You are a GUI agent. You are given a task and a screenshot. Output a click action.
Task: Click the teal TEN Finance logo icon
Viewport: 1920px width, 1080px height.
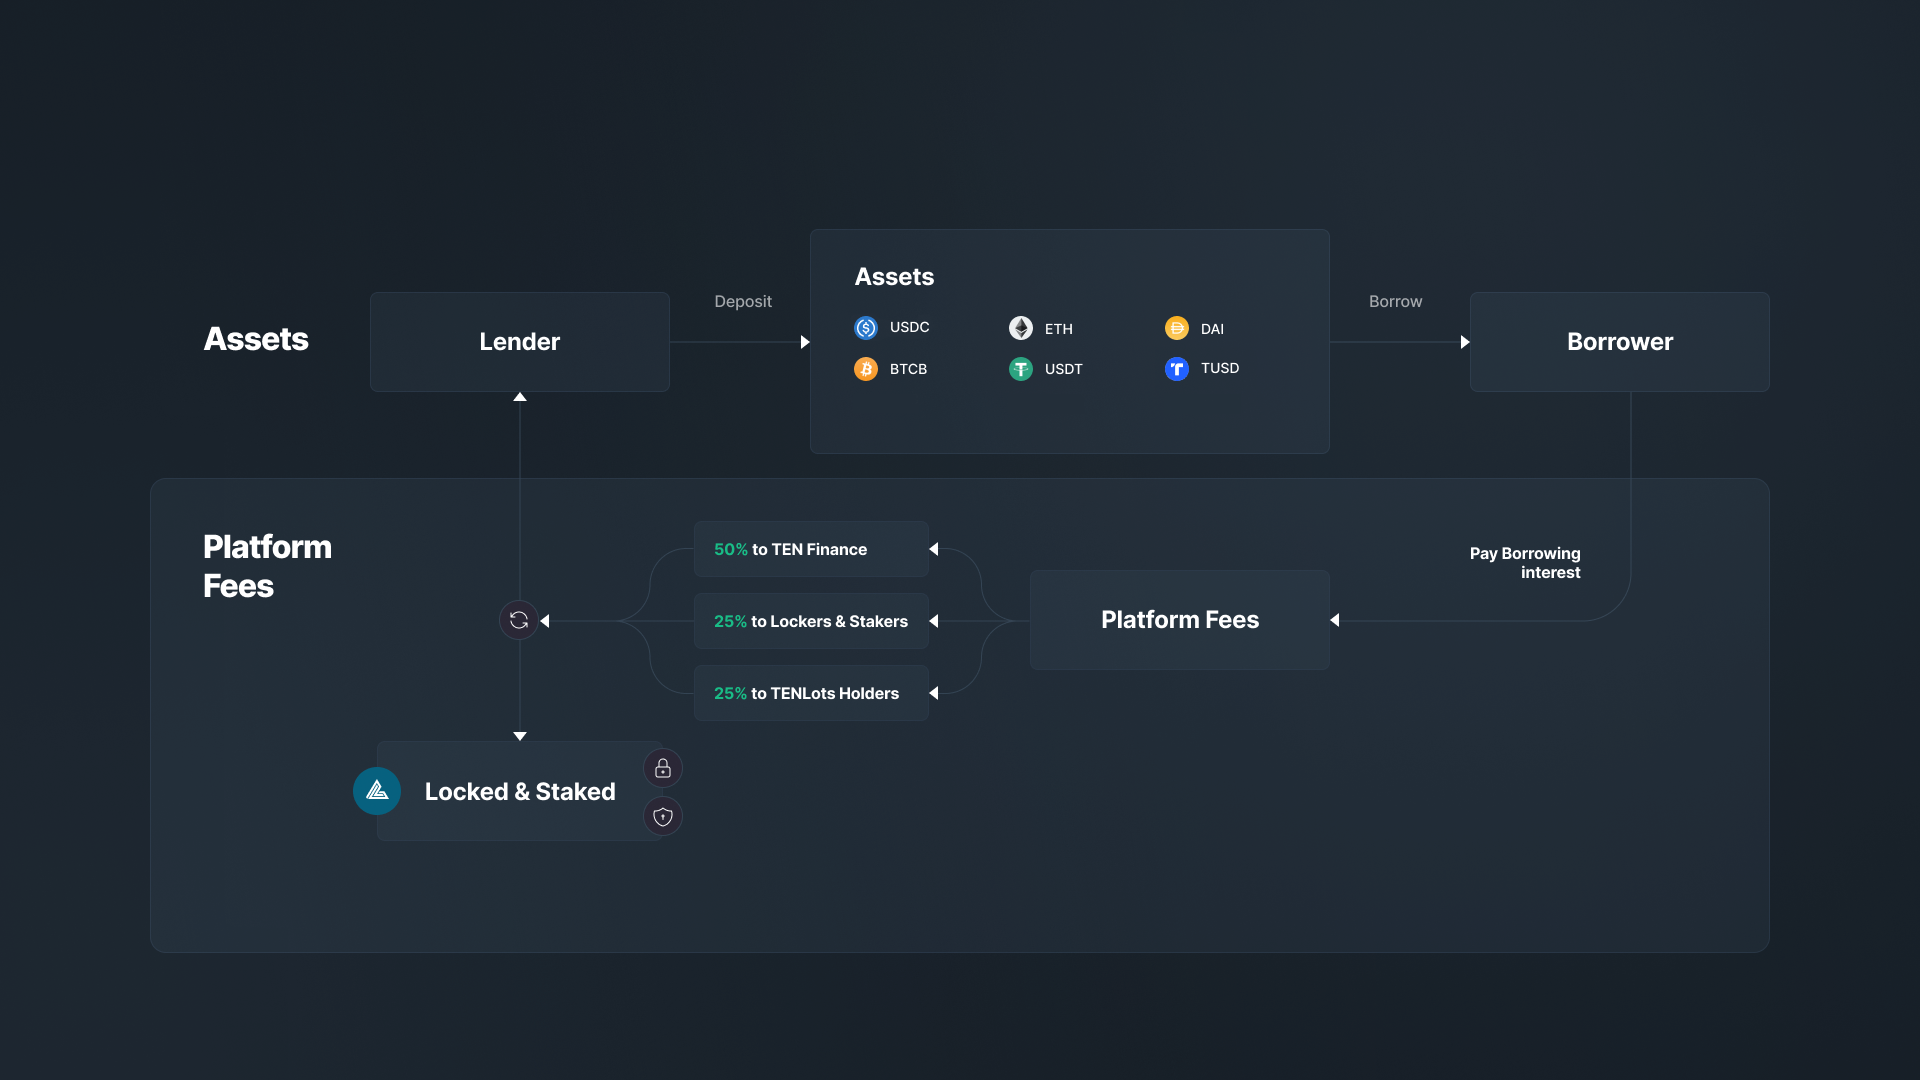pyautogui.click(x=377, y=791)
